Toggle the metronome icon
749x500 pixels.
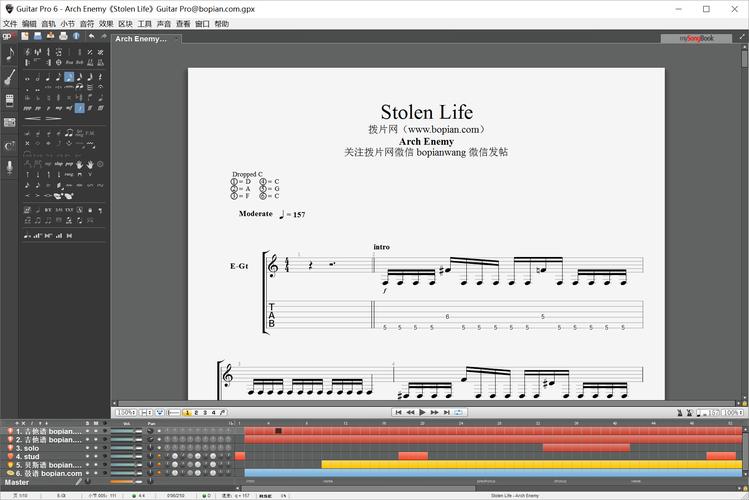(680, 413)
